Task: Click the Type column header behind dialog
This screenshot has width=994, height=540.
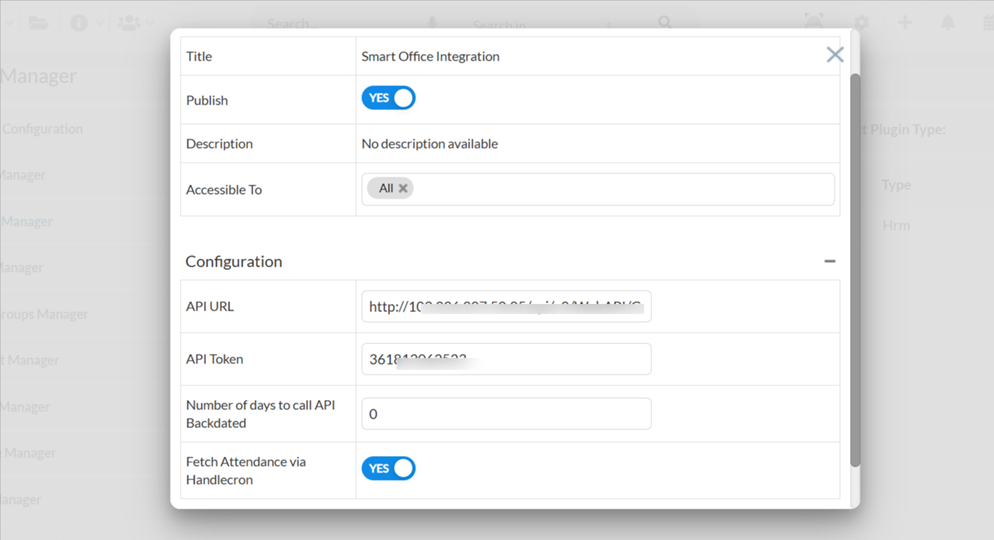Action: (896, 185)
